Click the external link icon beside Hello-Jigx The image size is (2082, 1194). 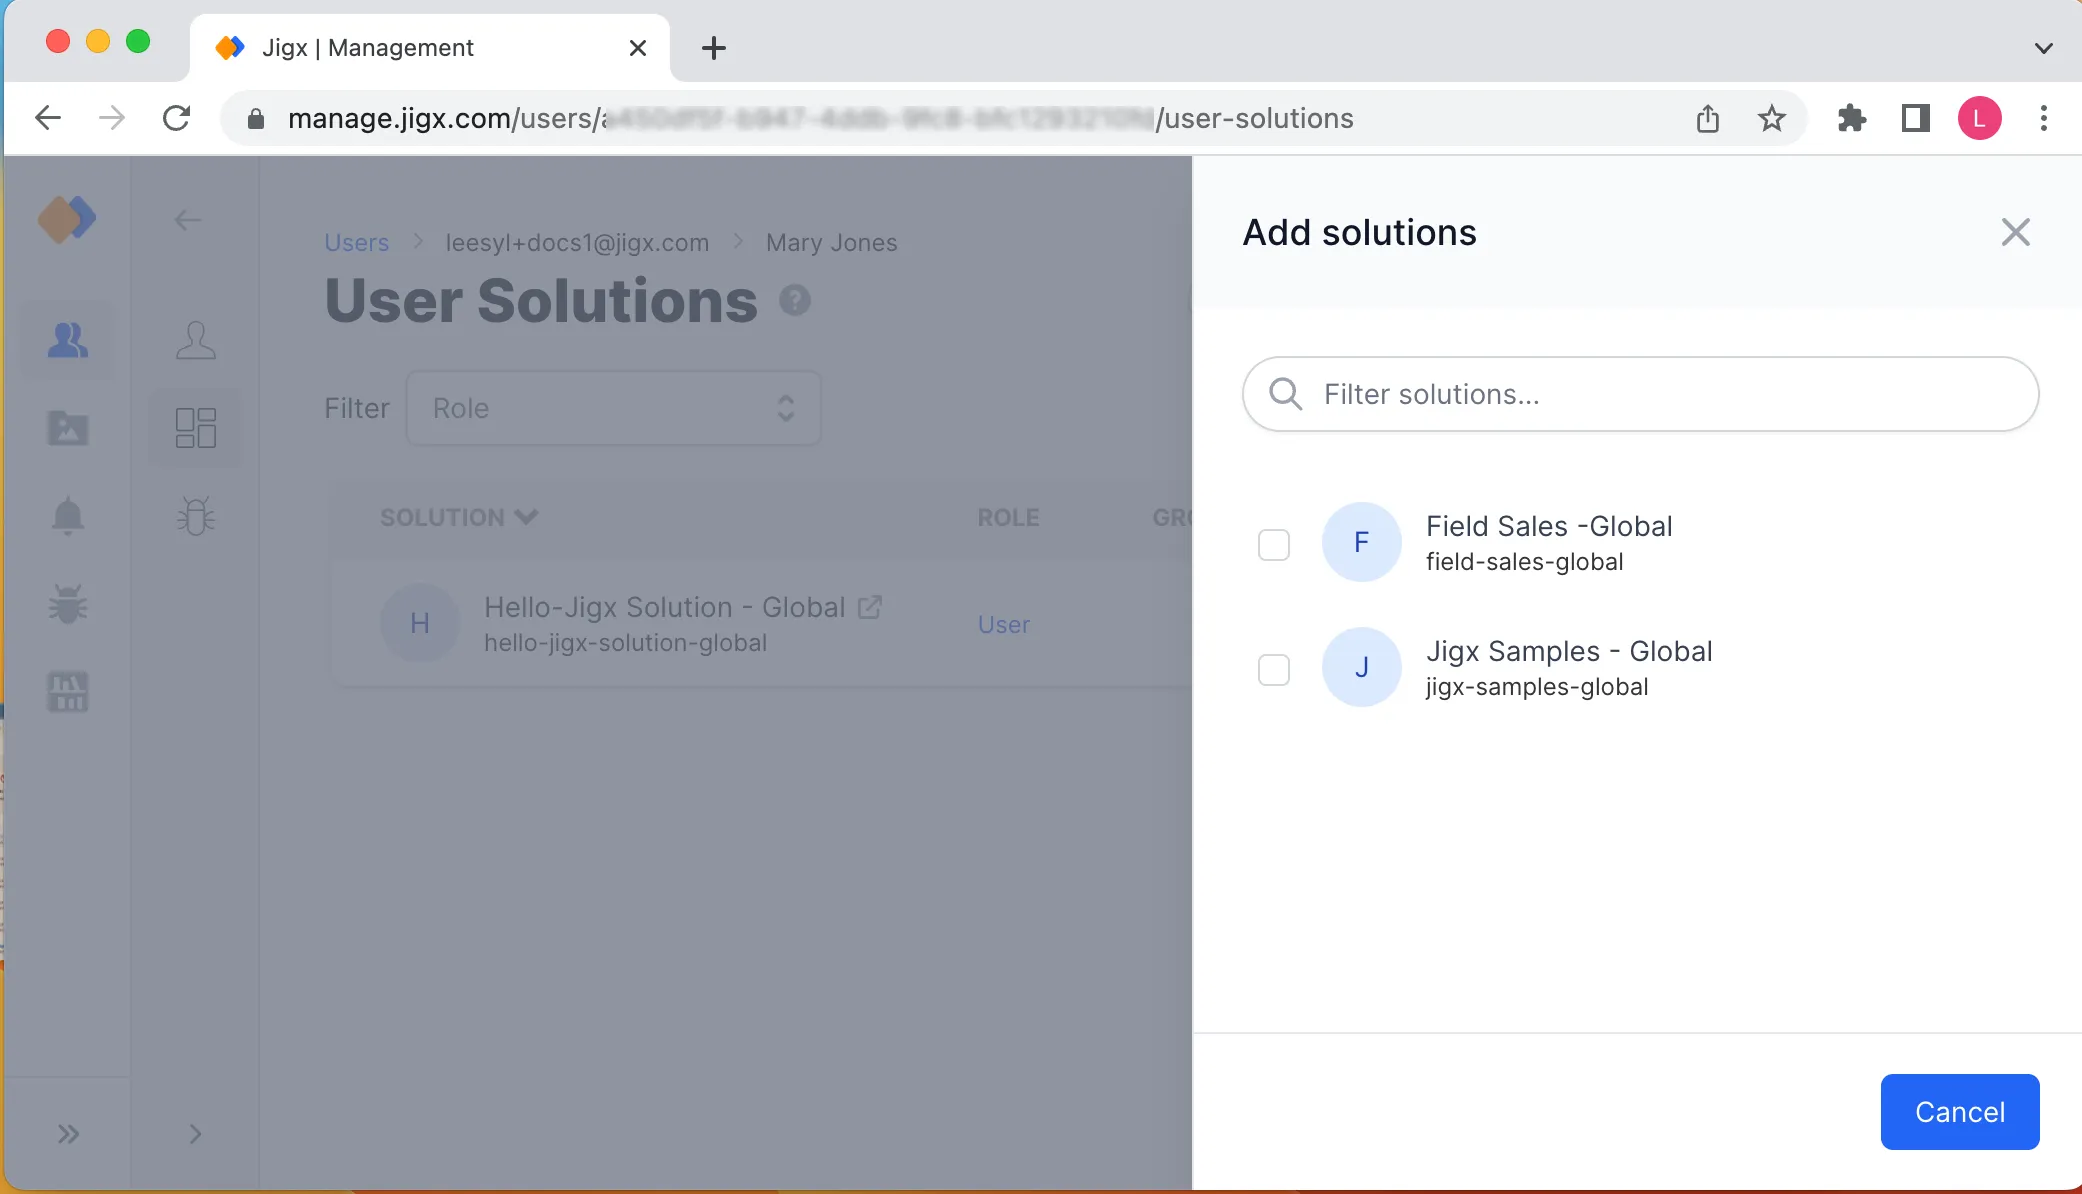click(x=870, y=607)
